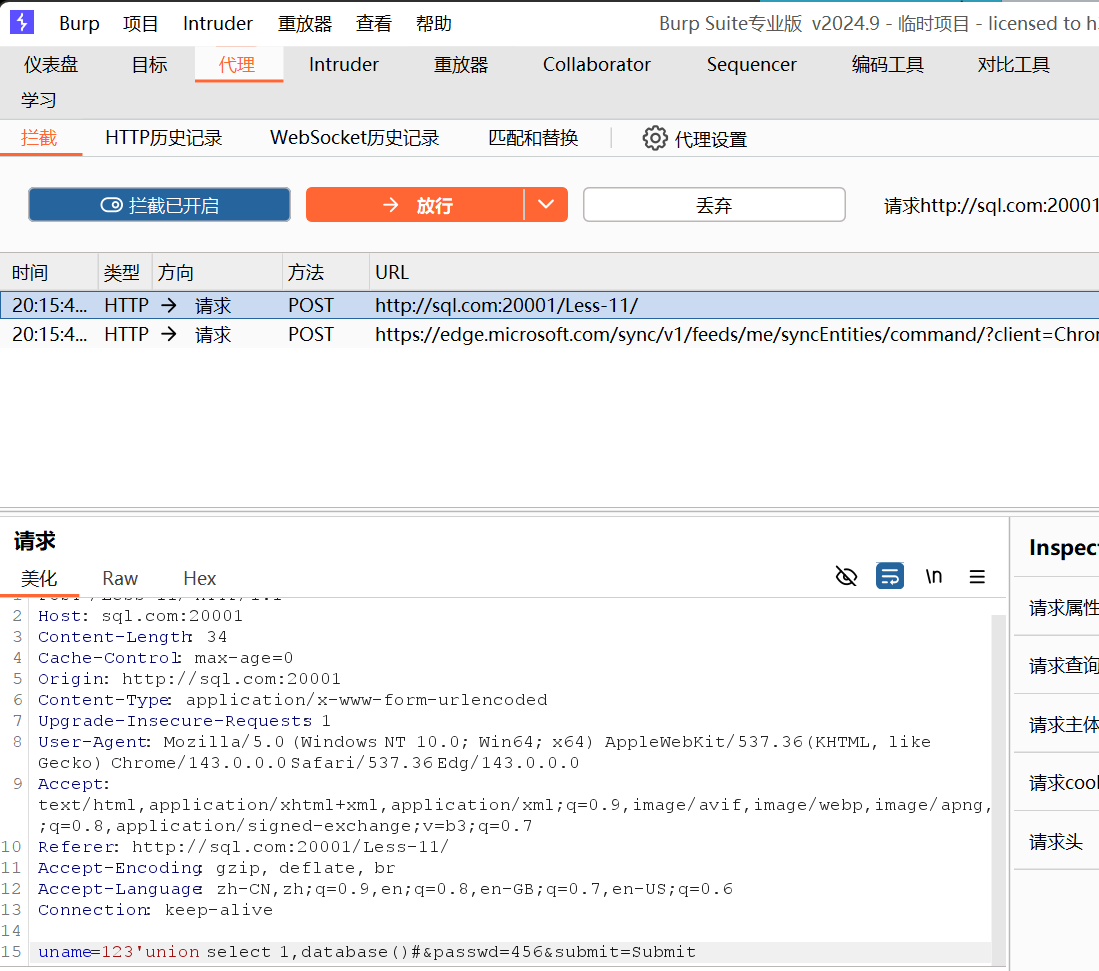Toggle the \n show newlines button
The width and height of the screenshot is (1099, 971).
[934, 576]
